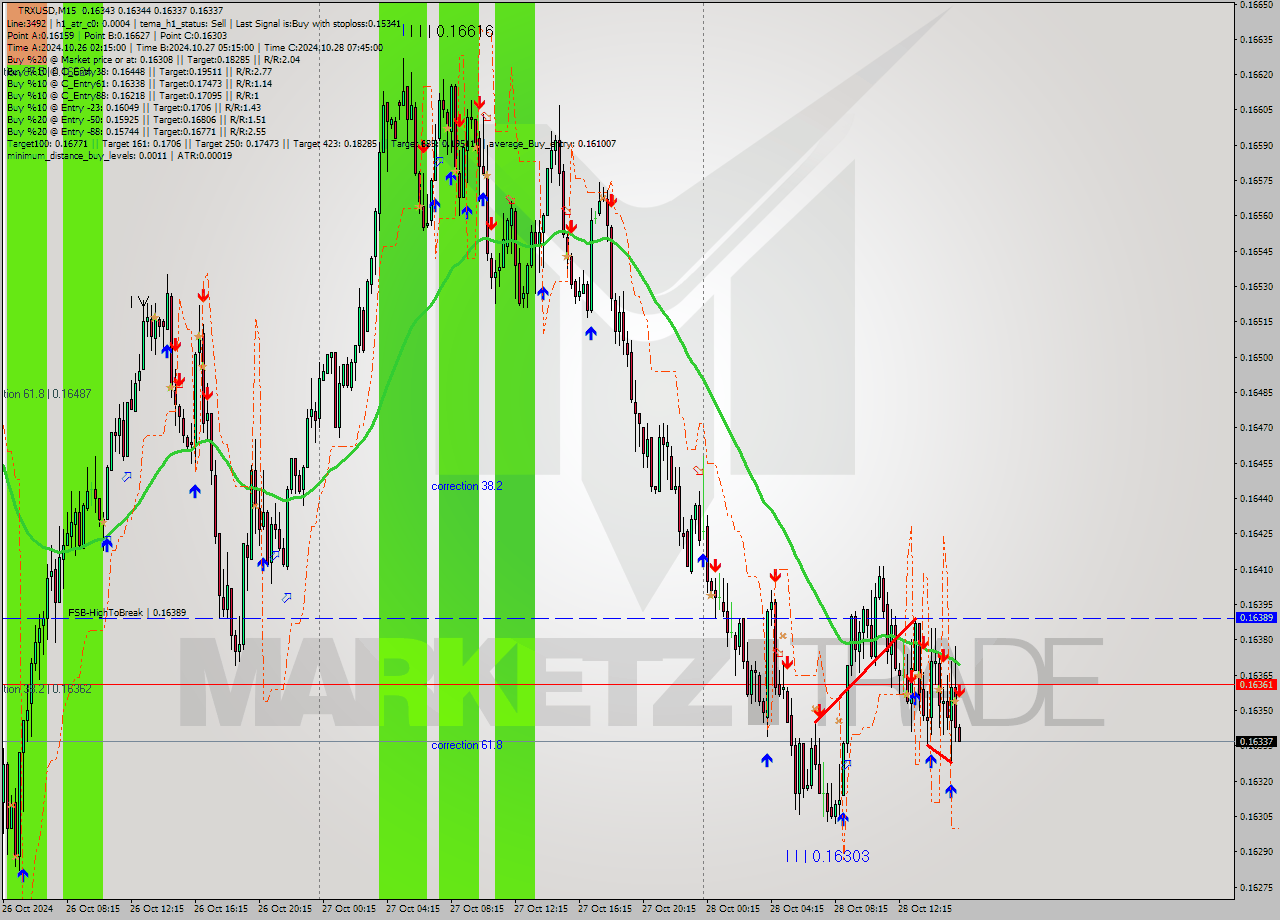Click the 'average_Buy_entry: 0.161007' label
The height and width of the screenshot is (920, 1280).
click(x=553, y=144)
